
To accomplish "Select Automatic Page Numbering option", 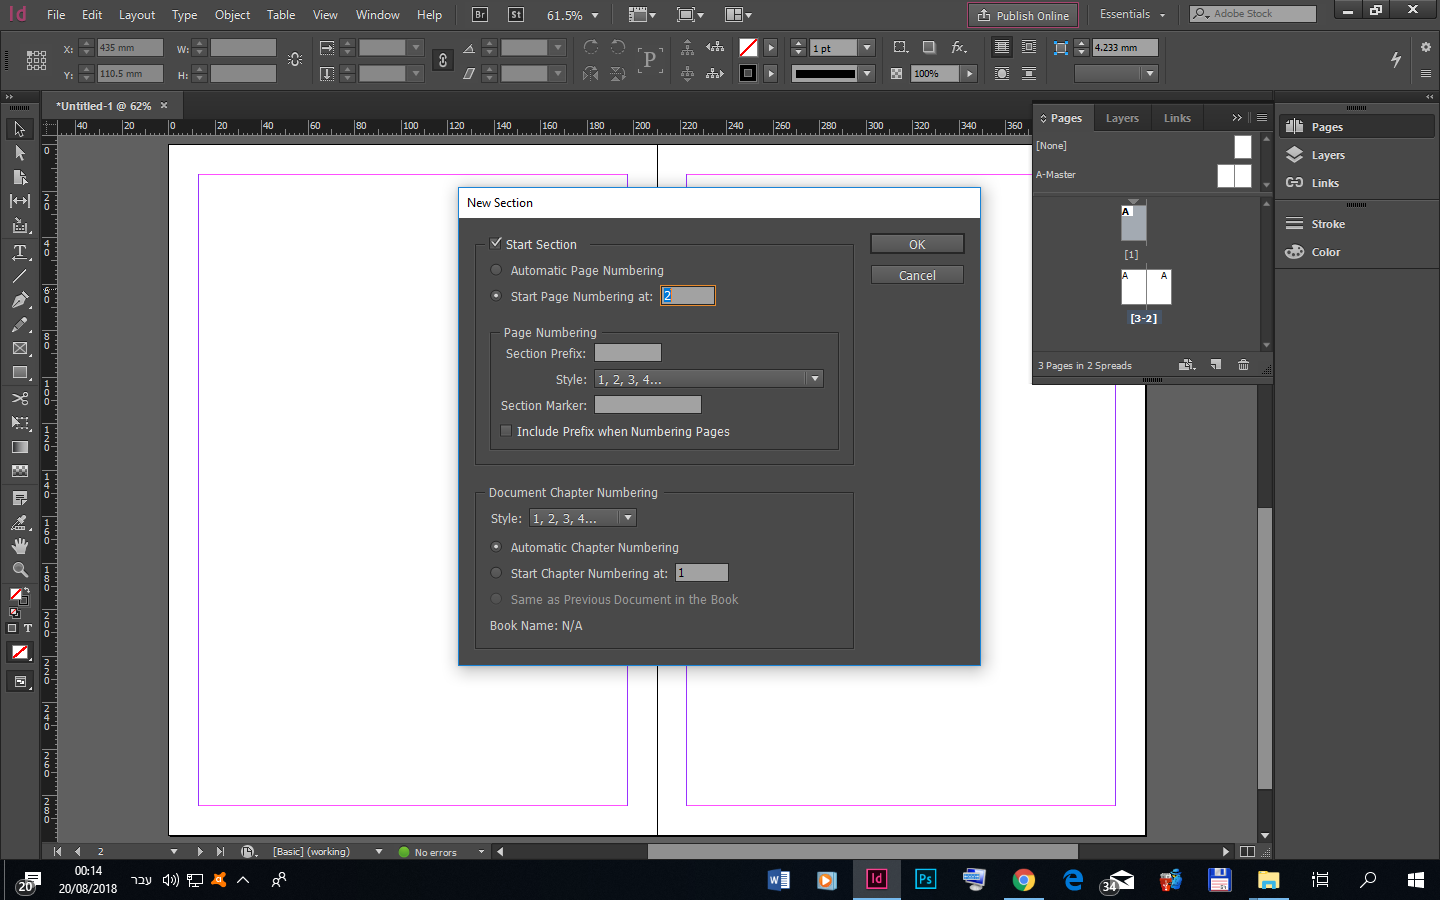I will tap(497, 270).
